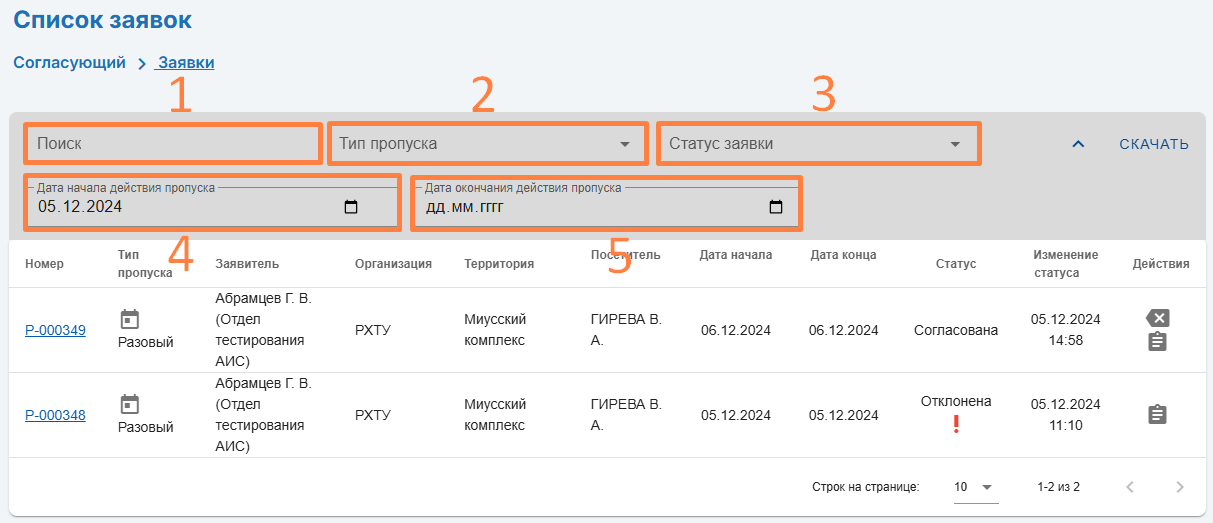Click the Согласующий breadcrumb
Image resolution: width=1213 pixels, height=523 pixels.
pyautogui.click(x=69, y=63)
